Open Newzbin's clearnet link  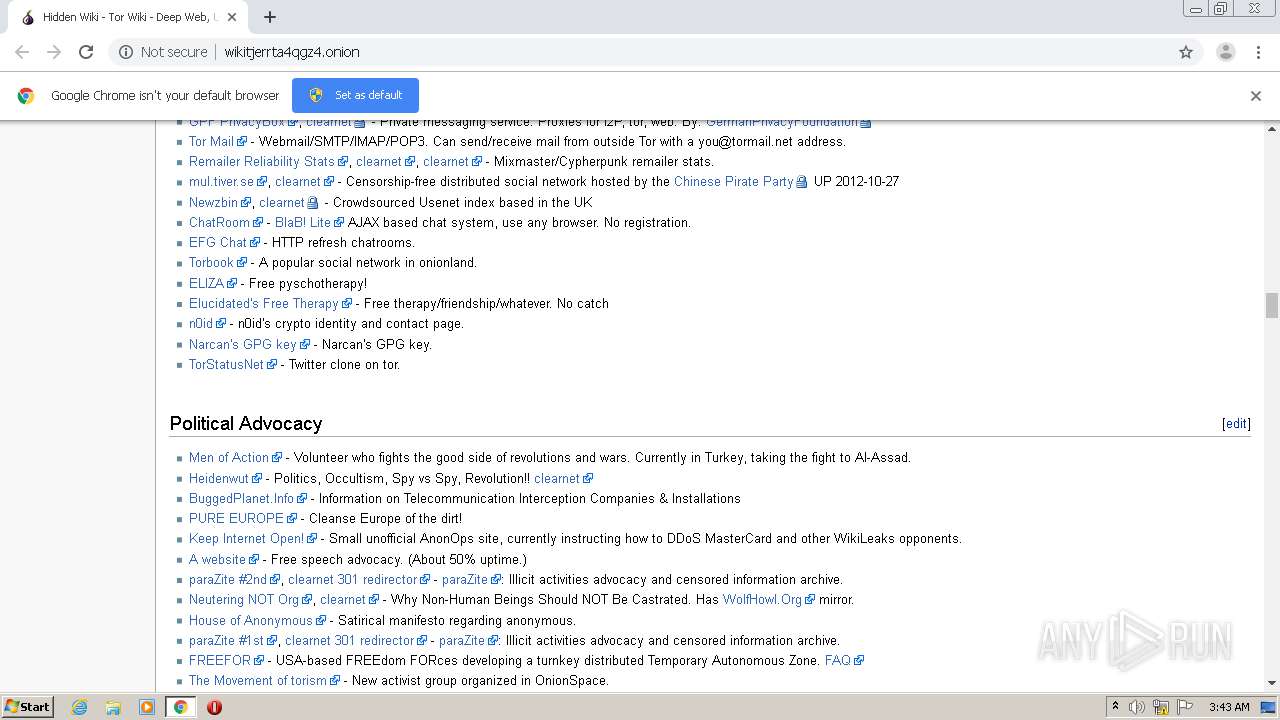[x=281, y=202]
